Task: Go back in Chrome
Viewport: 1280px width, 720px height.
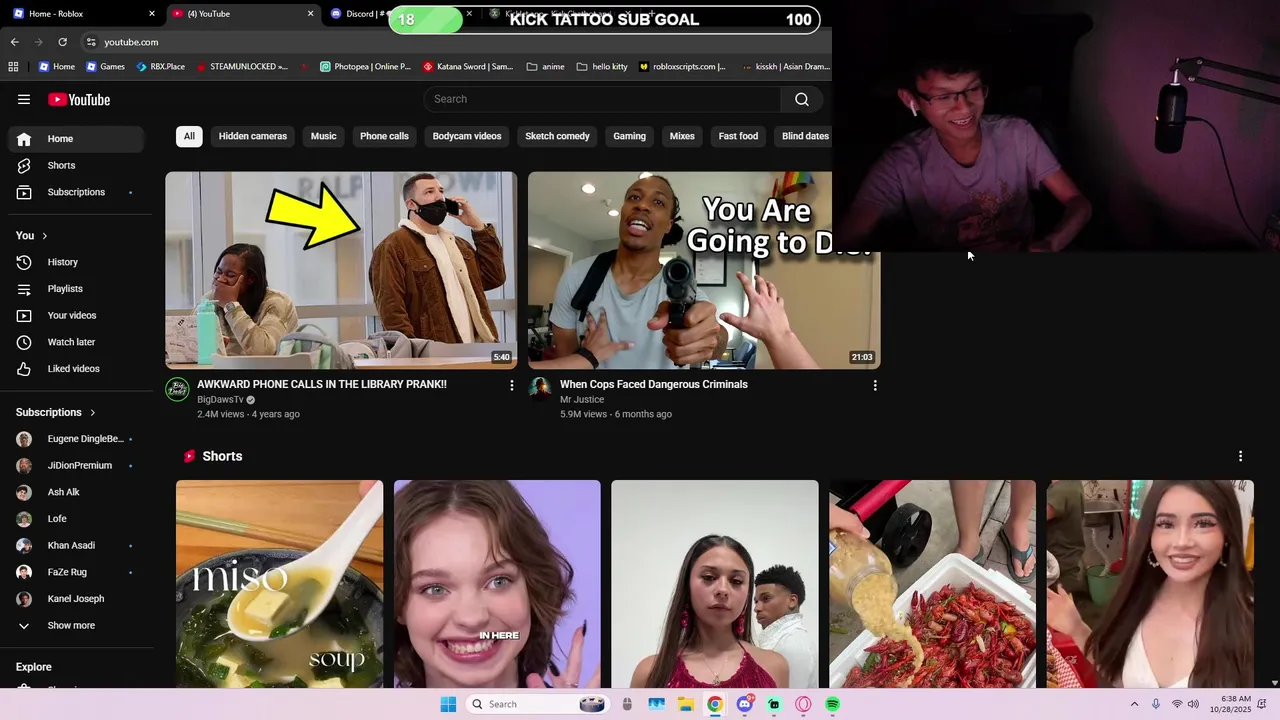Action: [14, 42]
